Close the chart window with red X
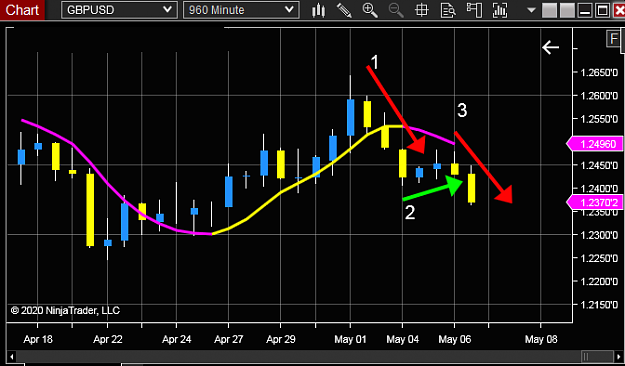The image size is (625, 366). pyautogui.click(x=619, y=10)
